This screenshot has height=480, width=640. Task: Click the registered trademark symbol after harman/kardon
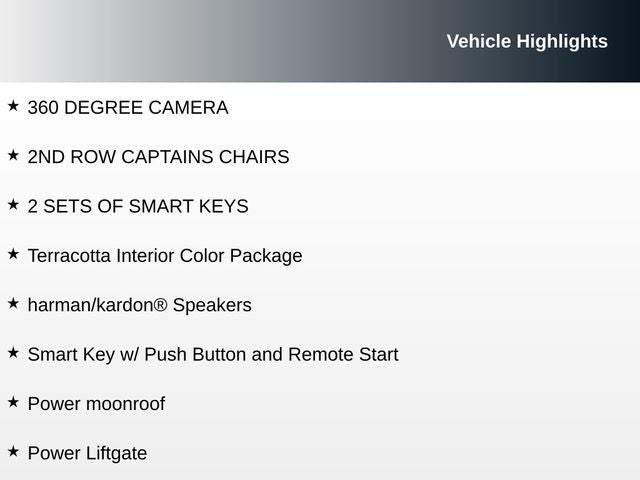pos(161,304)
